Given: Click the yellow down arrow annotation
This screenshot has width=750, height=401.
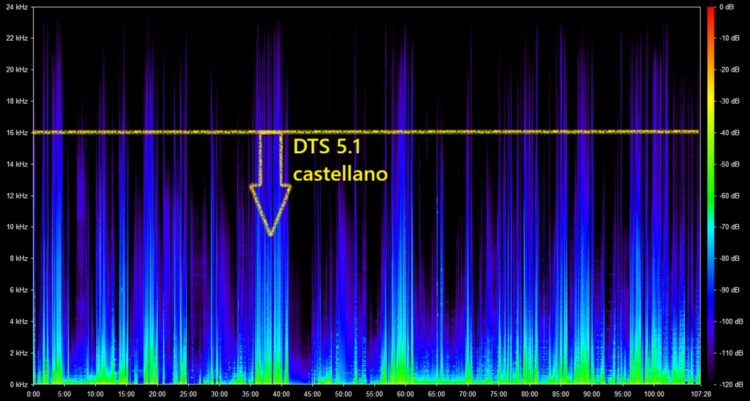Looking at the screenshot, I should (x=270, y=184).
